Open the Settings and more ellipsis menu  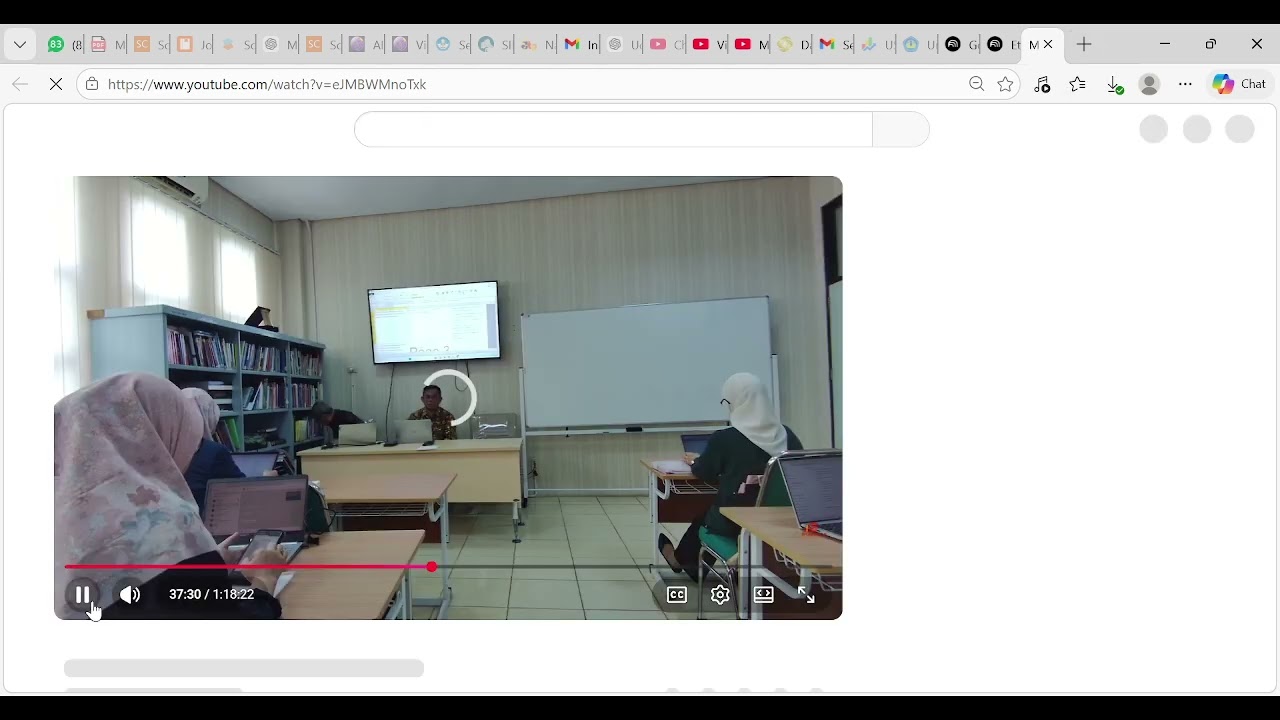(x=1185, y=84)
